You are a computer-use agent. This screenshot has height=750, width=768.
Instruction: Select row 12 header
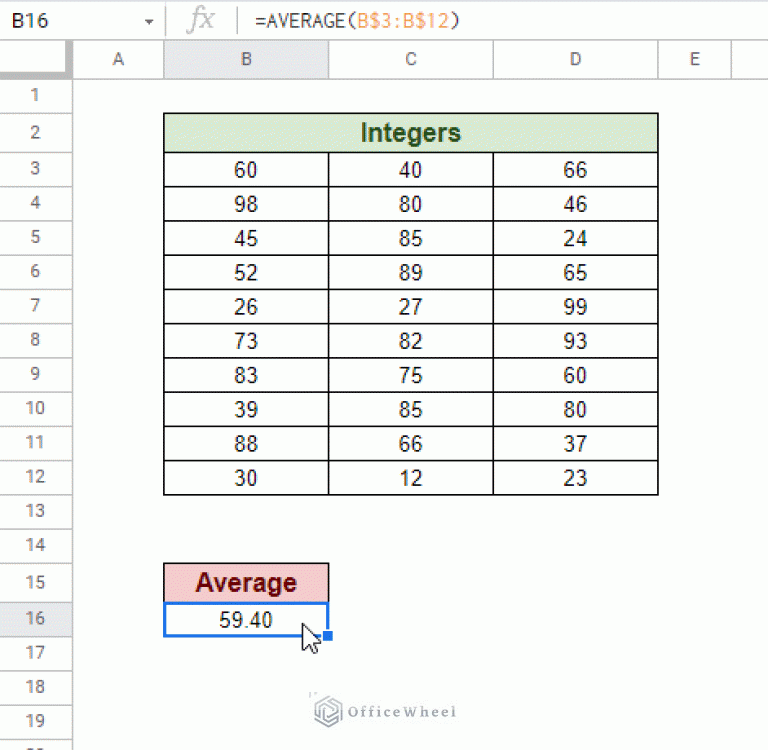point(35,477)
